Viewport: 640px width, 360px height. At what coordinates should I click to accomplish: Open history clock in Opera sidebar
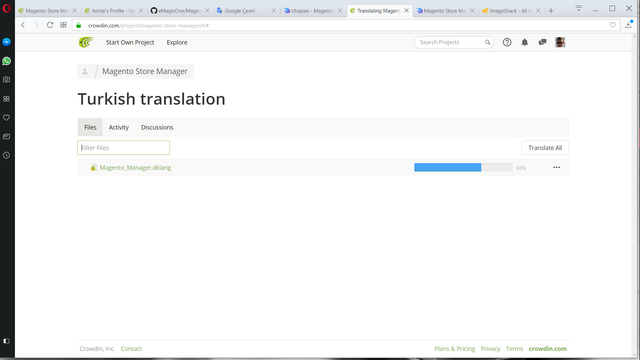tap(7, 155)
